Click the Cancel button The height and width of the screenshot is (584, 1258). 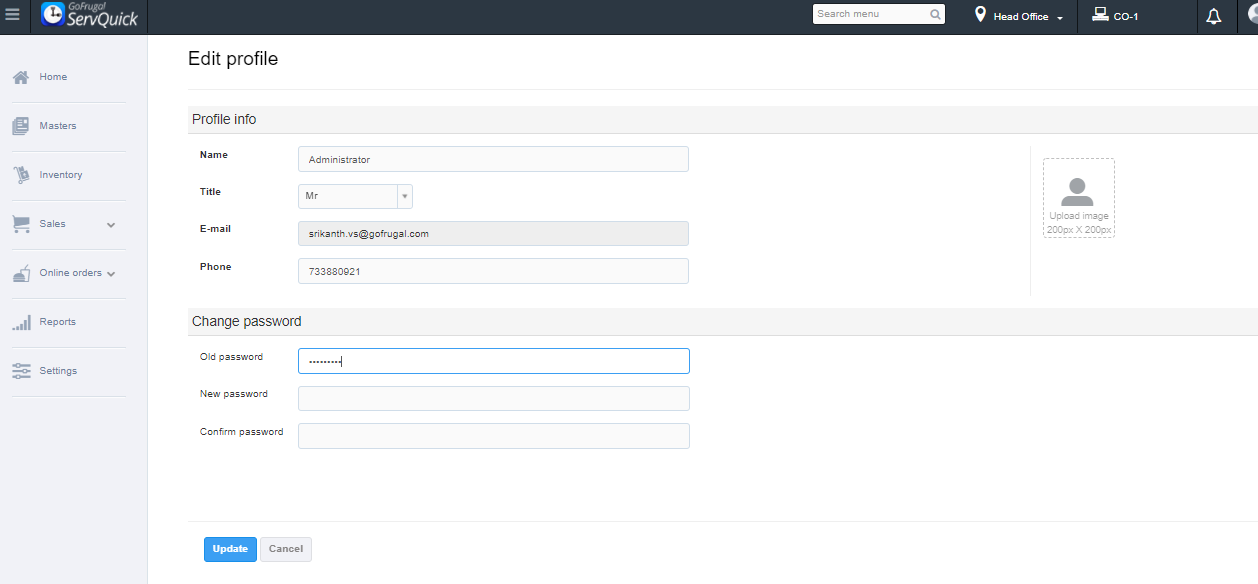(x=286, y=549)
